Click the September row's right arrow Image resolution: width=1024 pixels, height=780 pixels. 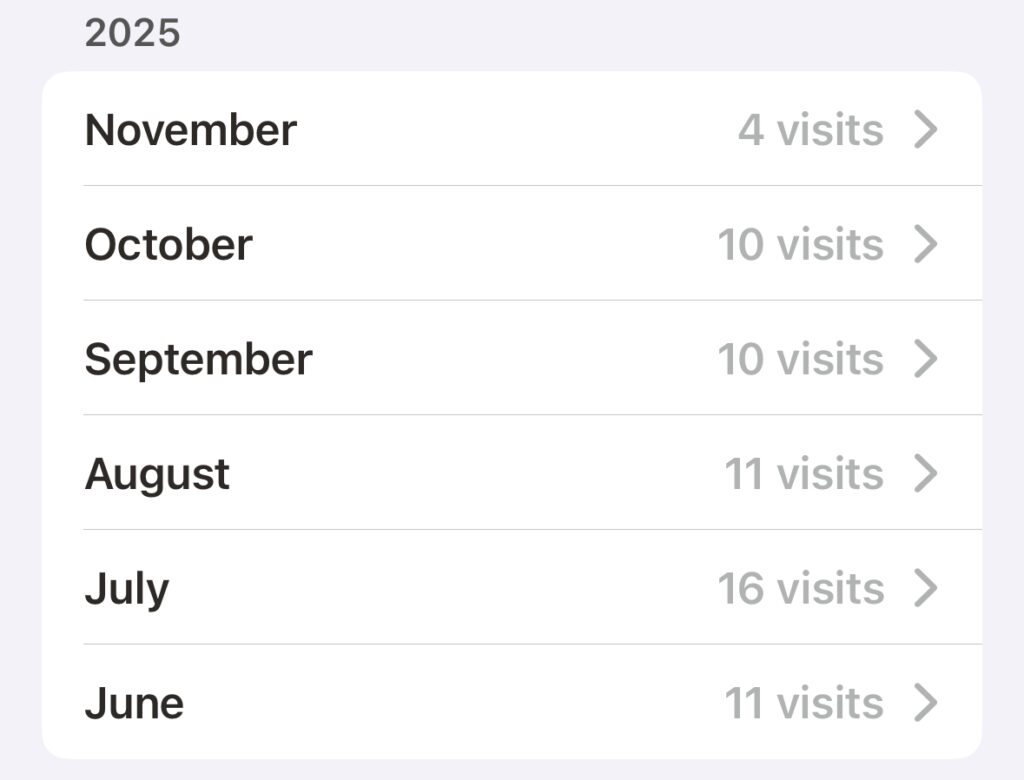(x=927, y=359)
